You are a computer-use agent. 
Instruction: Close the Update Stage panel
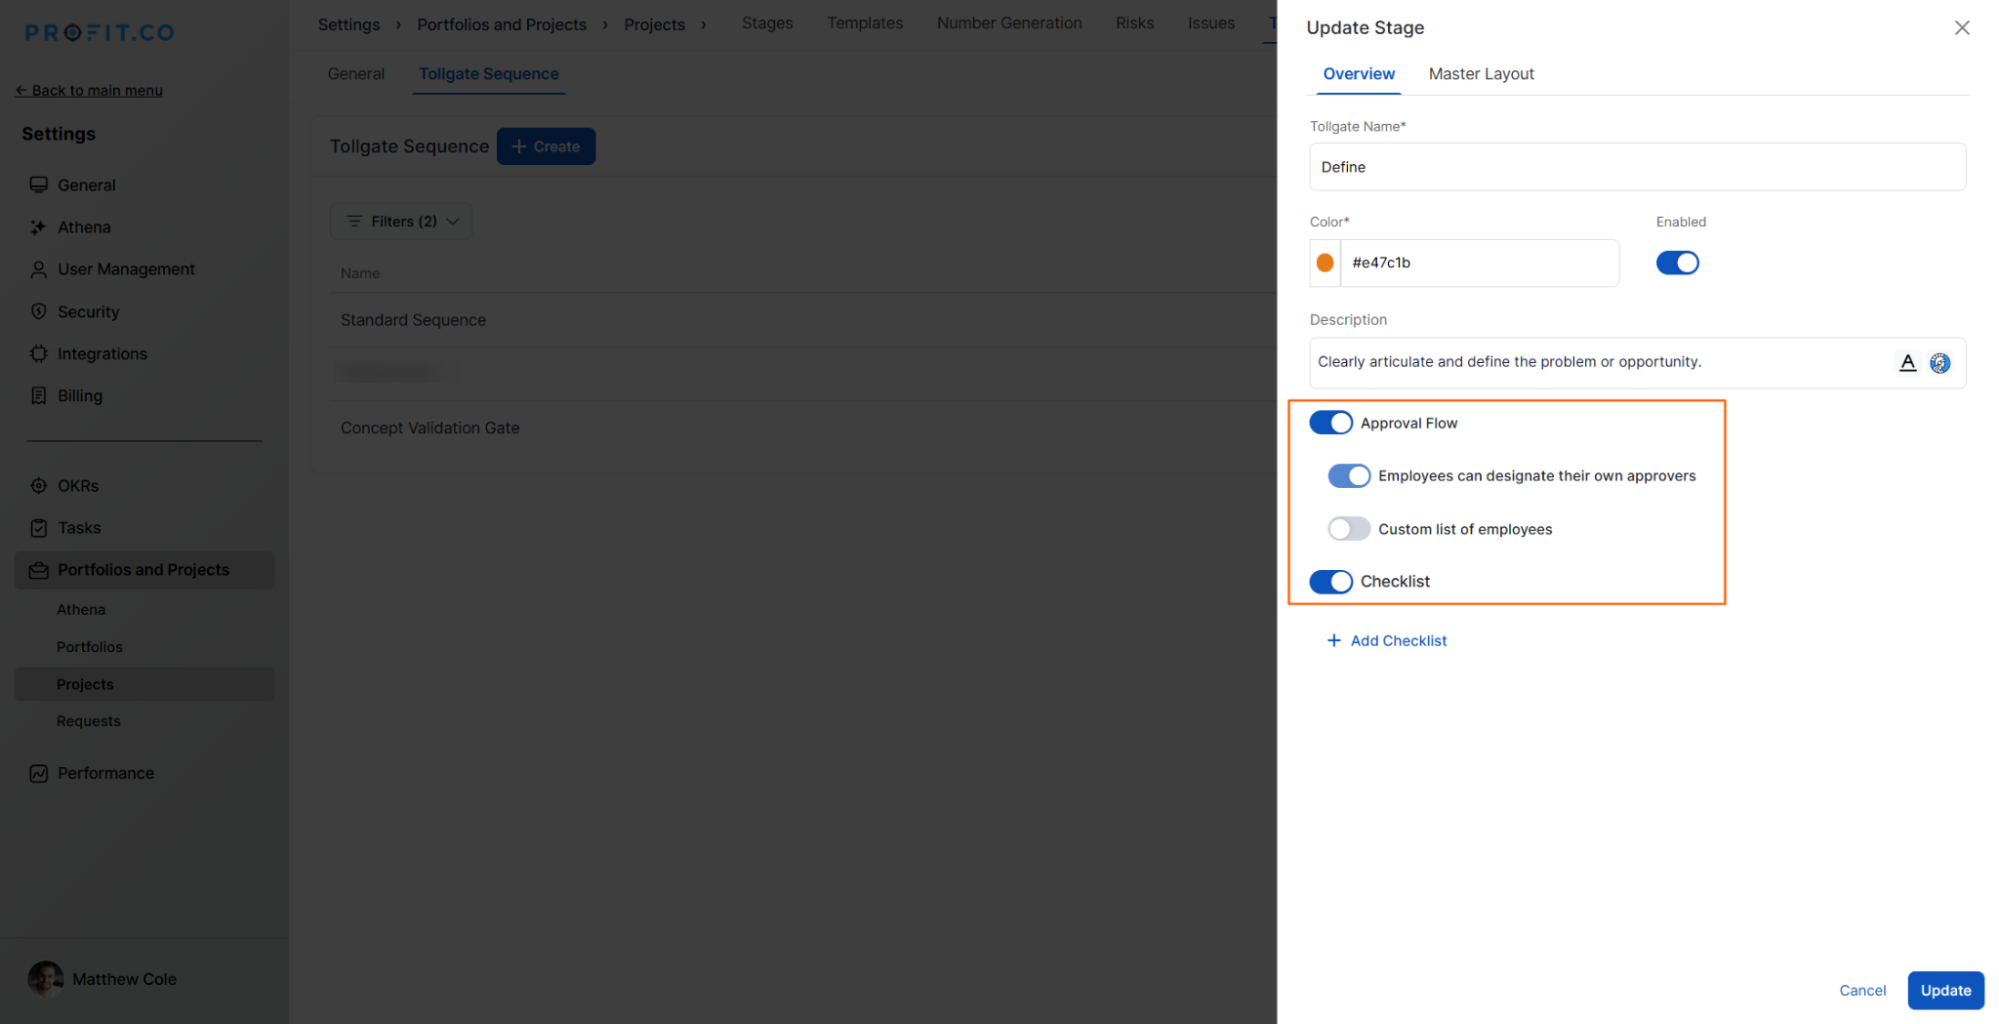pyautogui.click(x=1961, y=28)
